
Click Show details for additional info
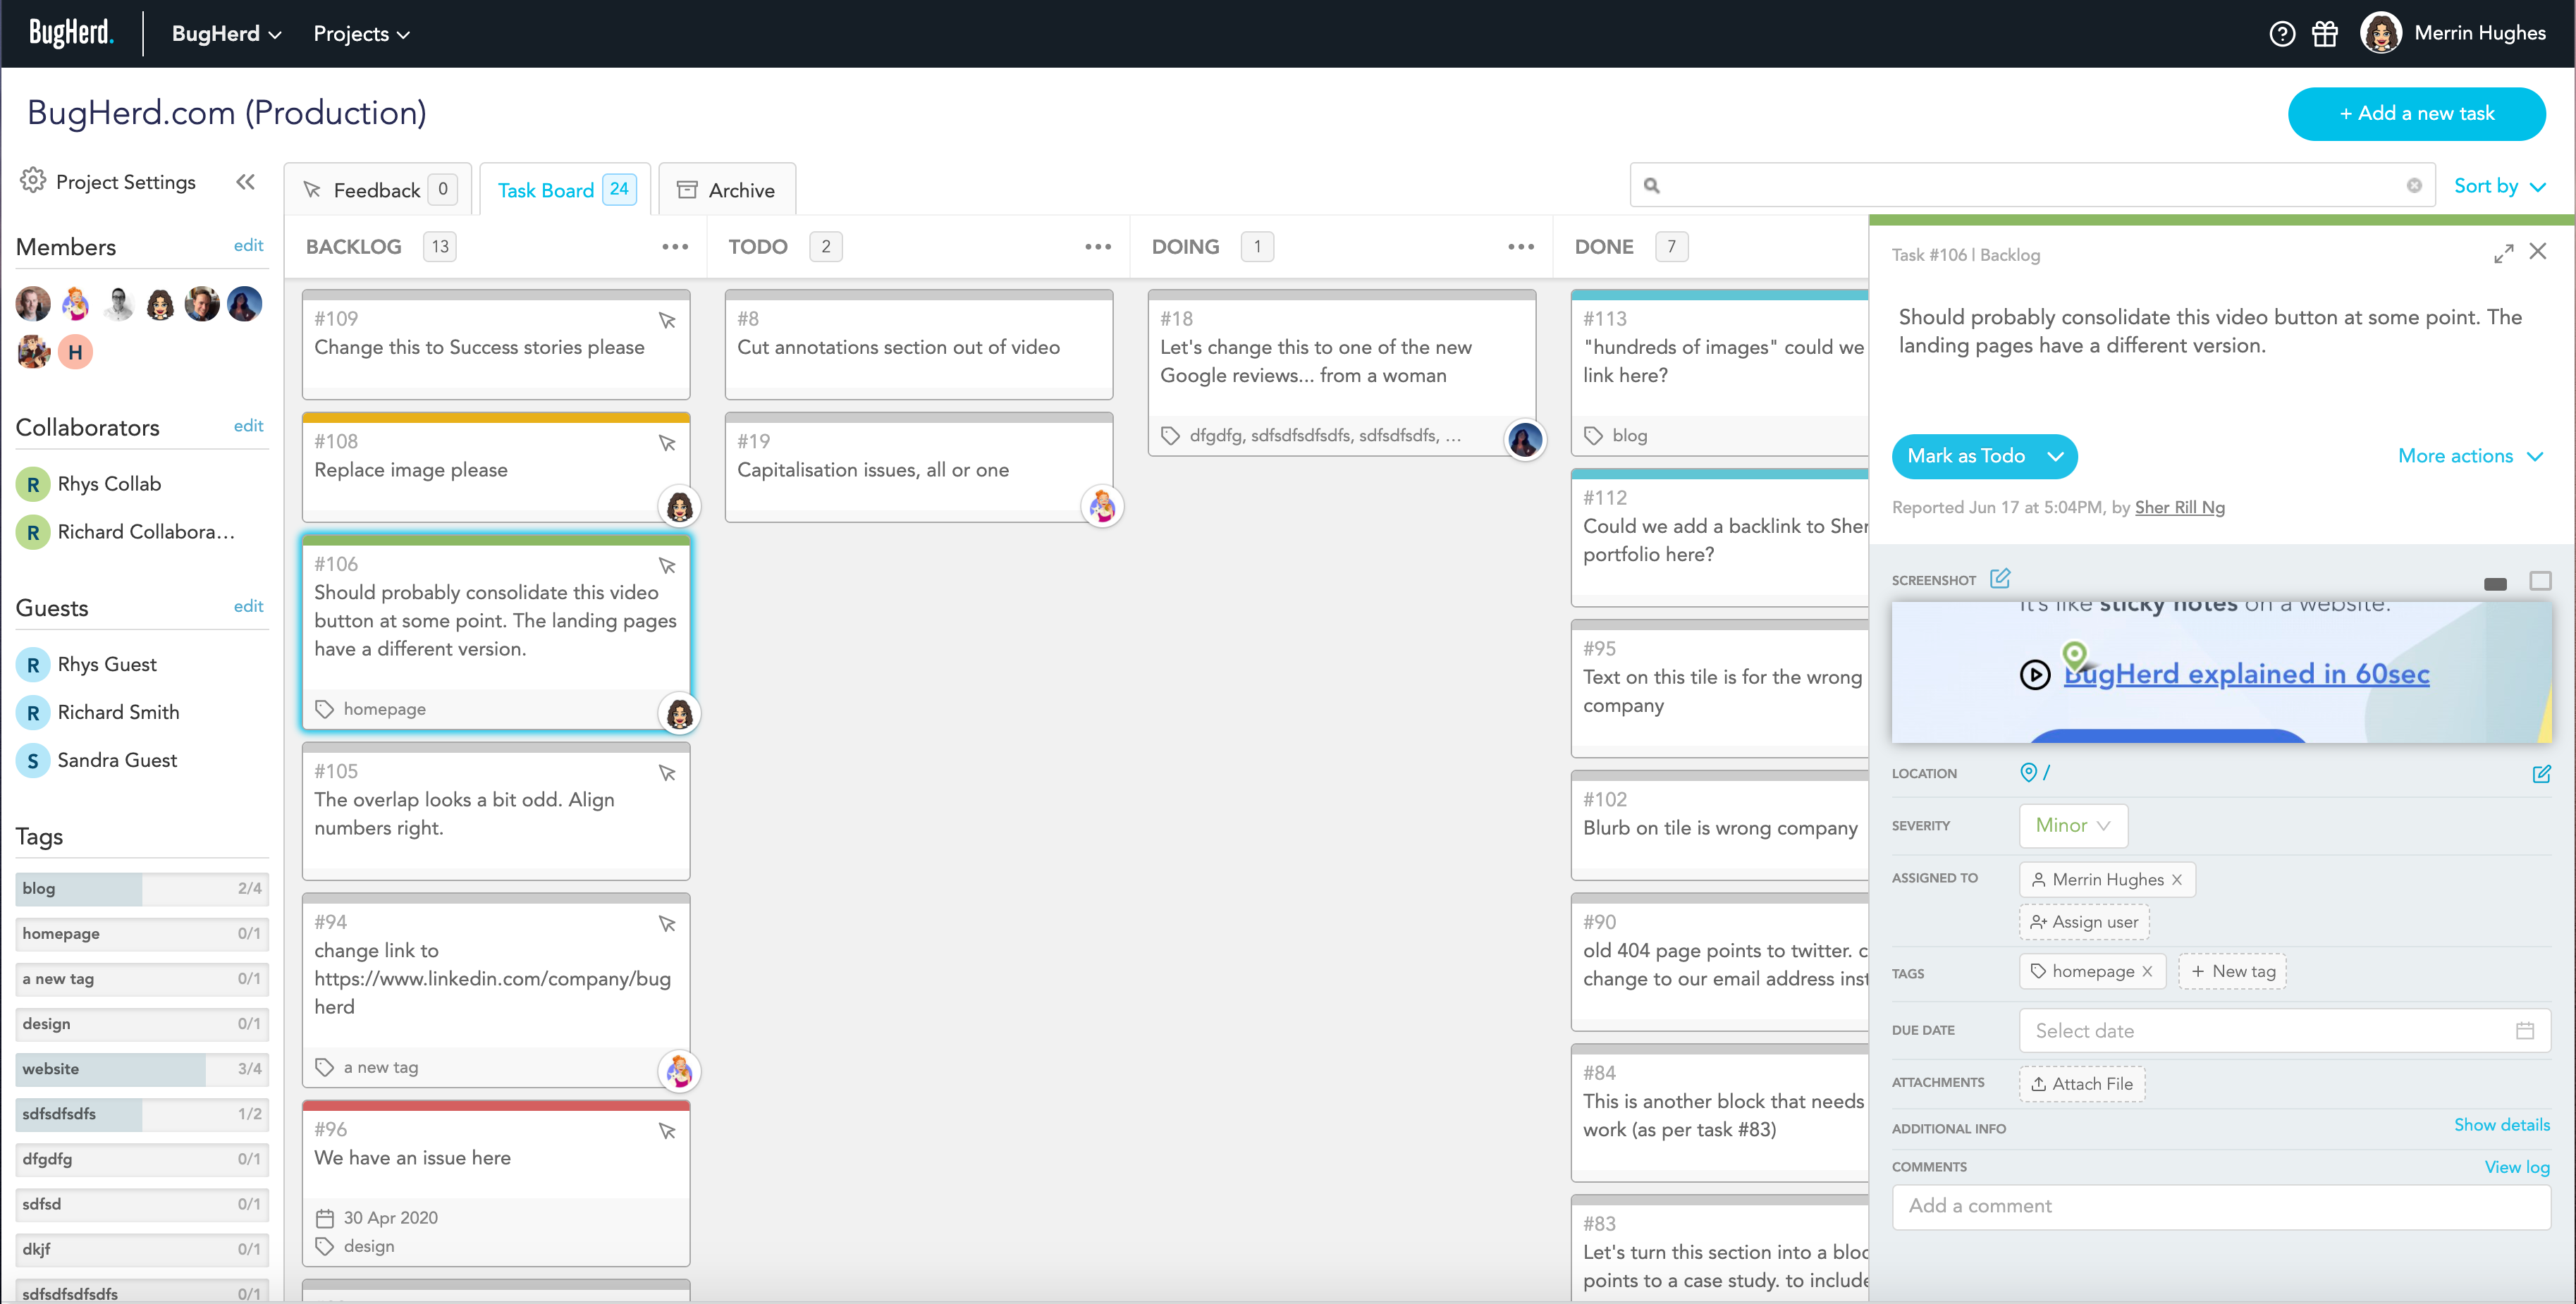pos(2501,1125)
